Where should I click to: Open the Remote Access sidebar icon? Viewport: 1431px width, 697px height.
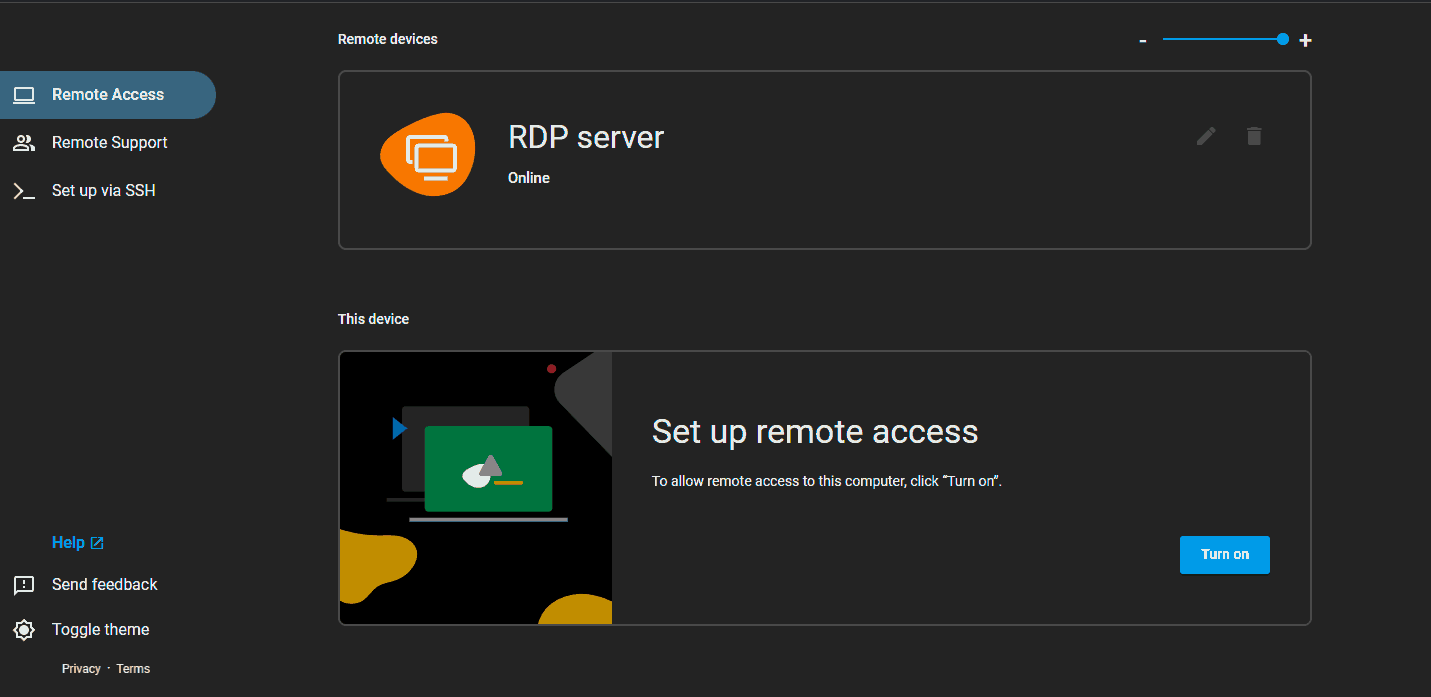point(24,94)
